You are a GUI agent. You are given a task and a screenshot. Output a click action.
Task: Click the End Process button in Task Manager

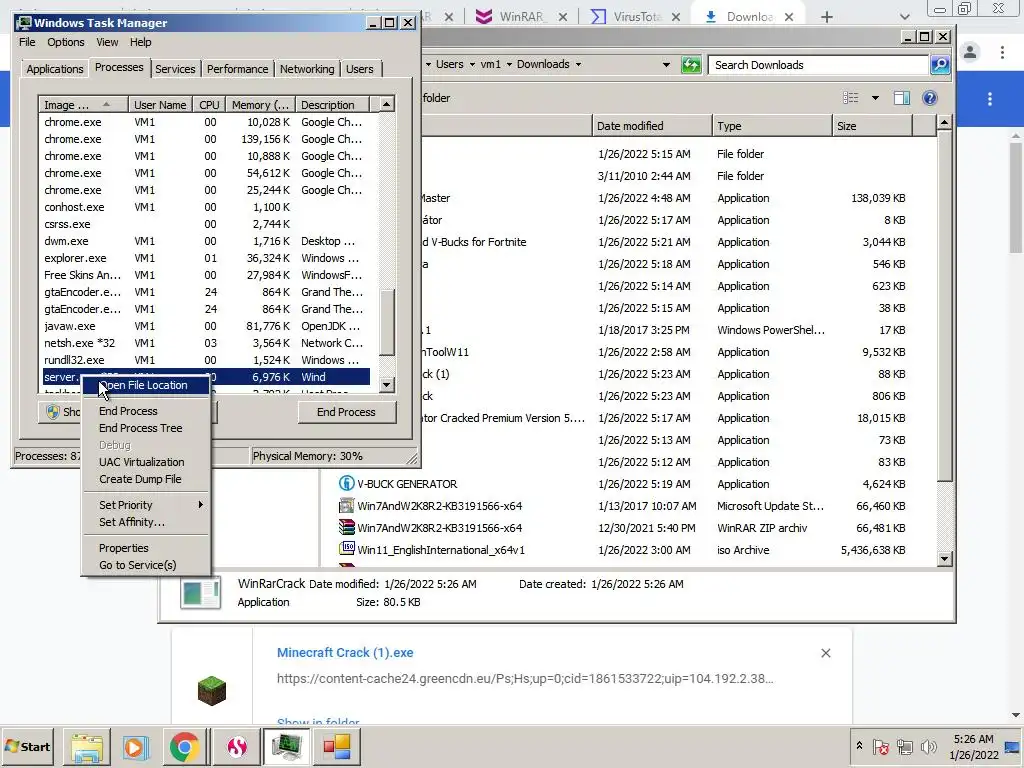(x=346, y=412)
